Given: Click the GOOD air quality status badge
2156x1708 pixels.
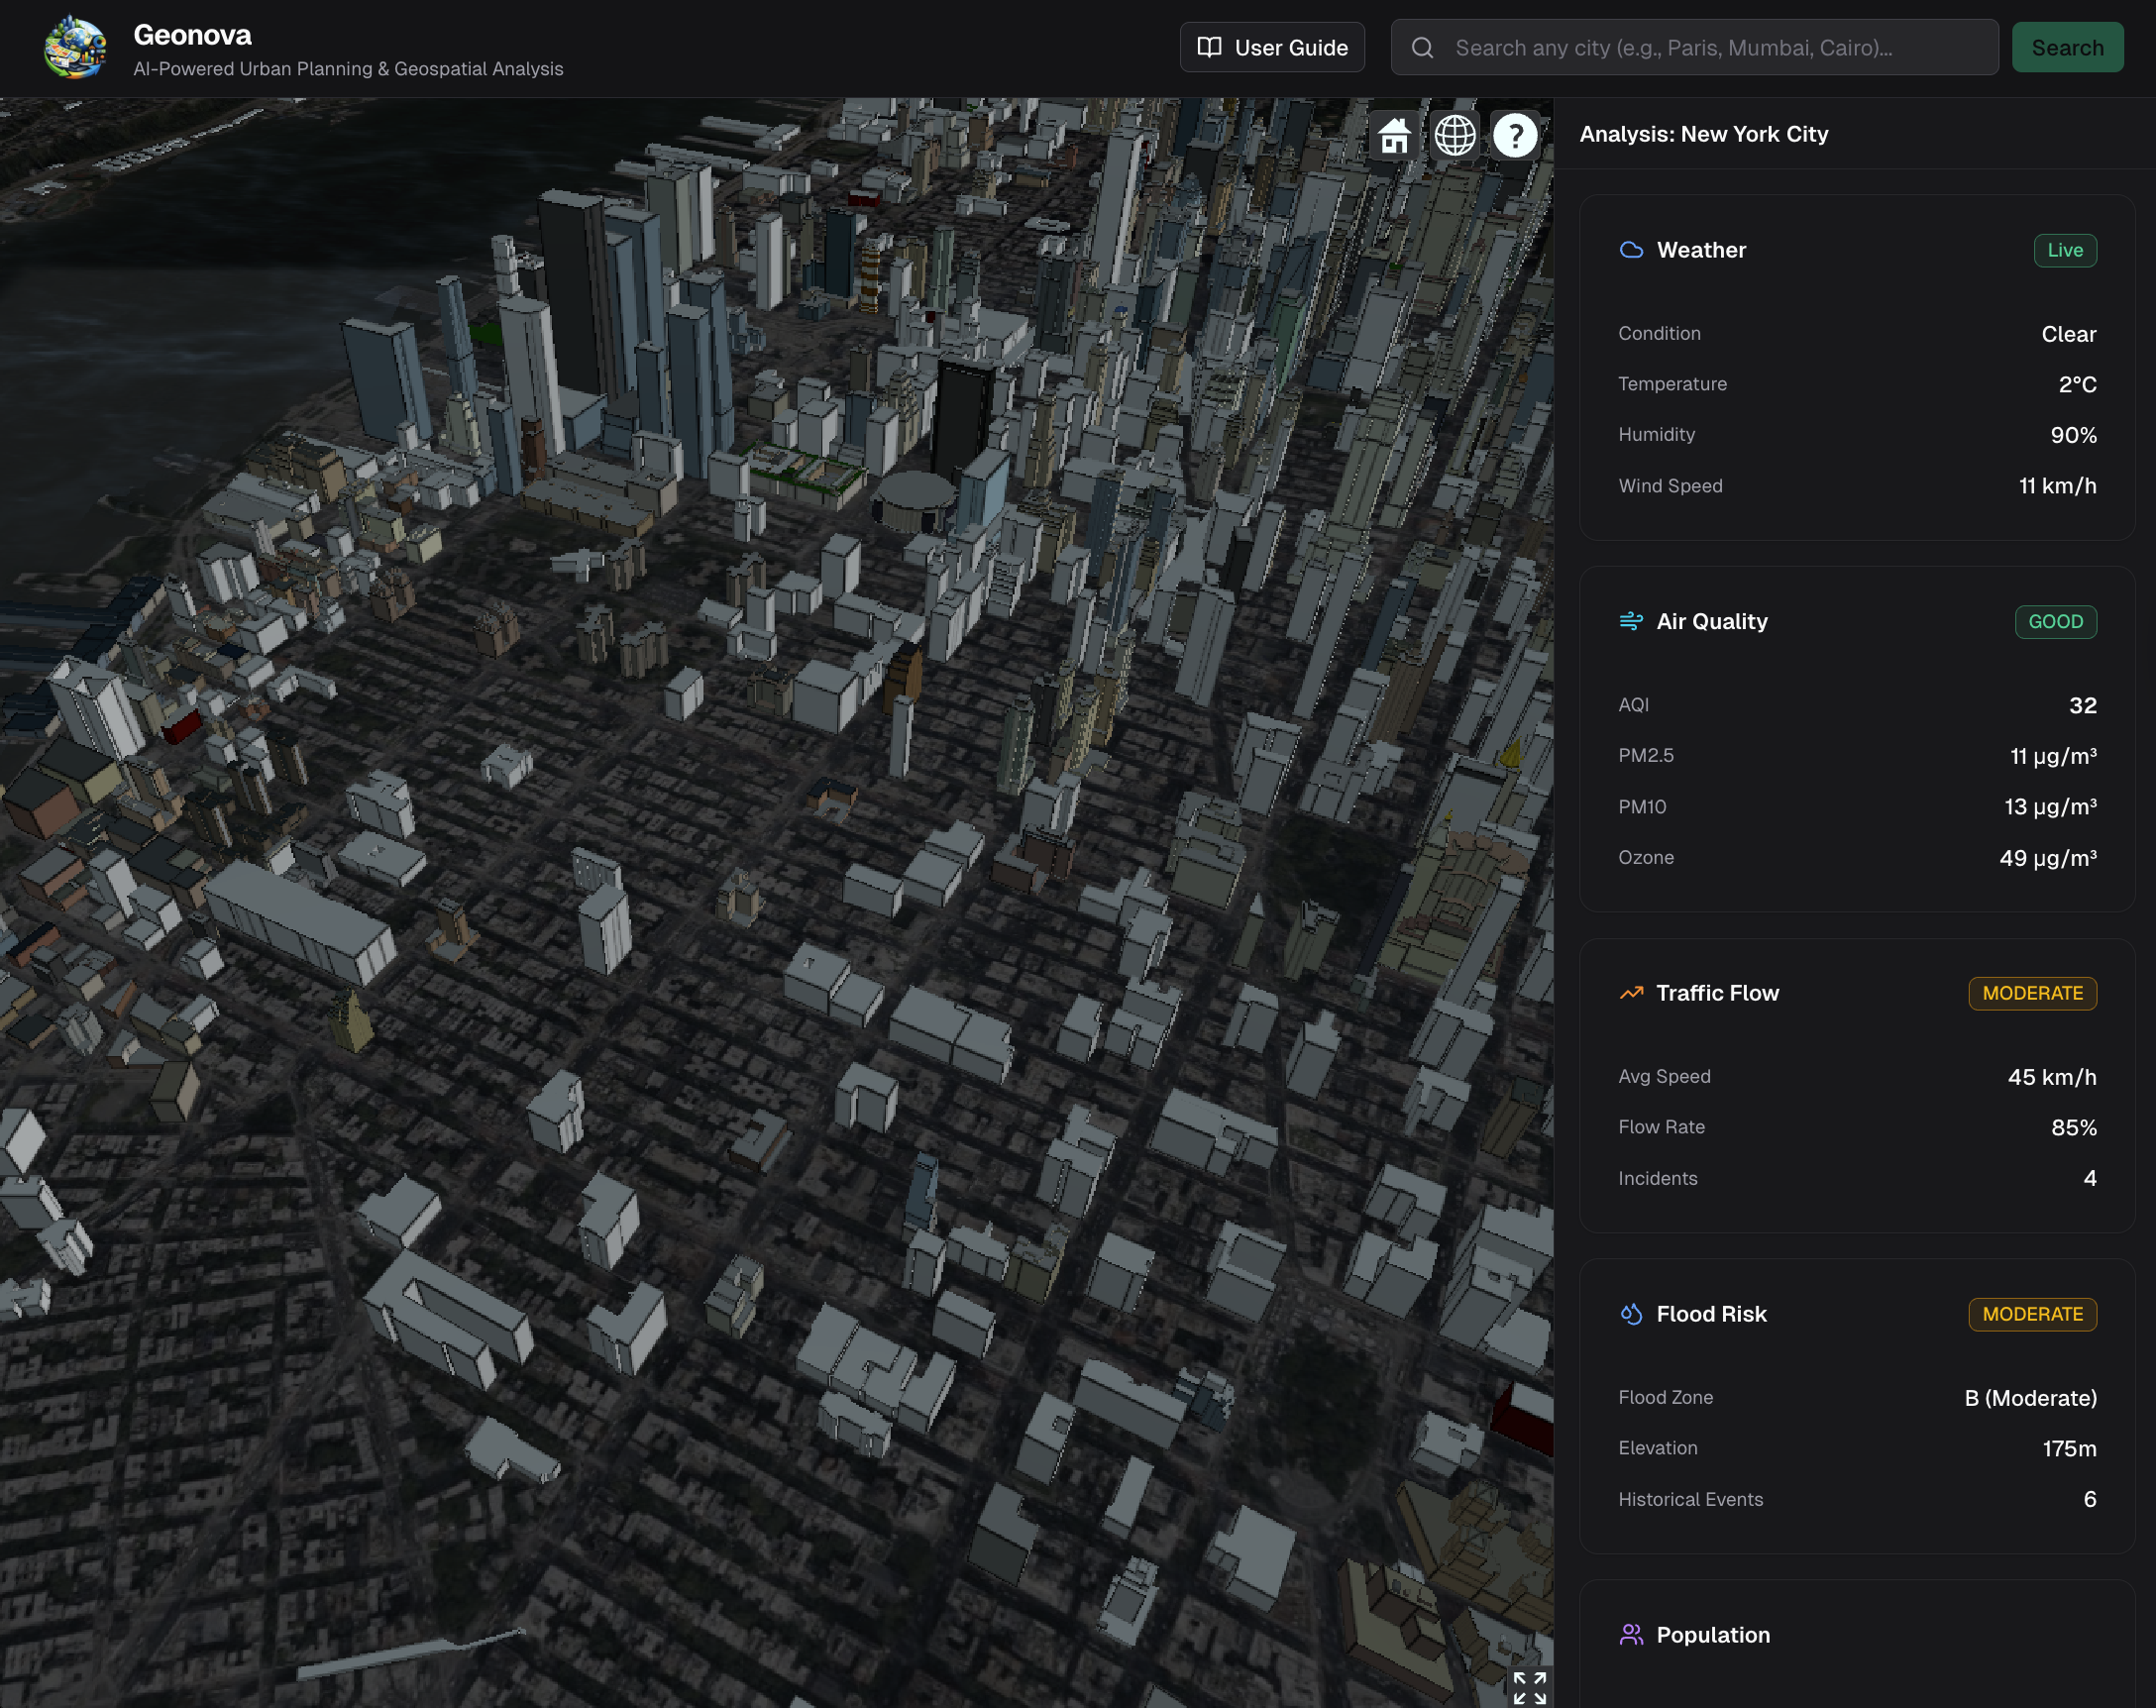Looking at the screenshot, I should (2056, 621).
